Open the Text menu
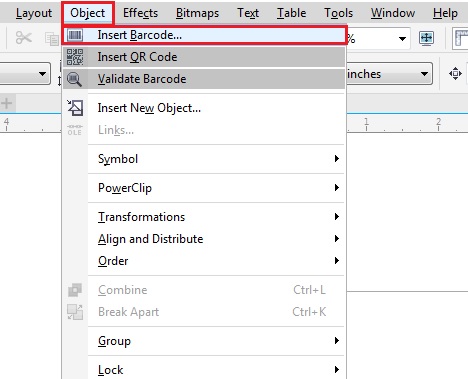The width and height of the screenshot is (468, 379). 248,13
